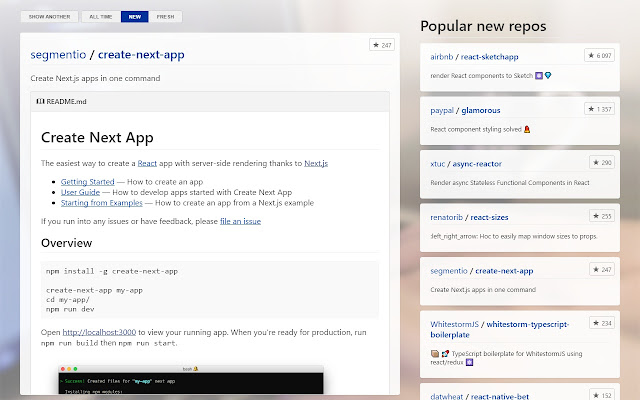Click the 'Popular new repos' heading
Screen dimensions: 640x400
[x=483, y=26]
